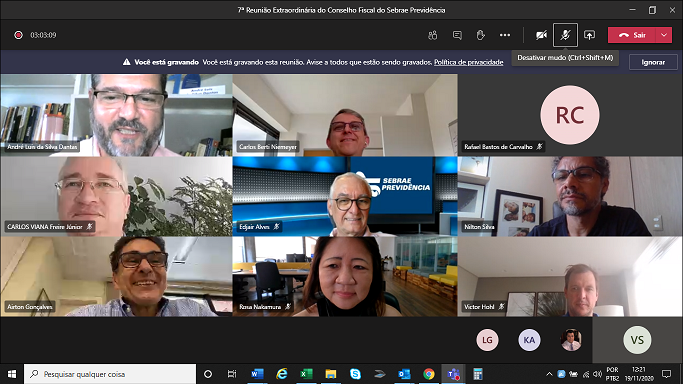
Task: Click the photo participant avatar
Action: [571, 340]
